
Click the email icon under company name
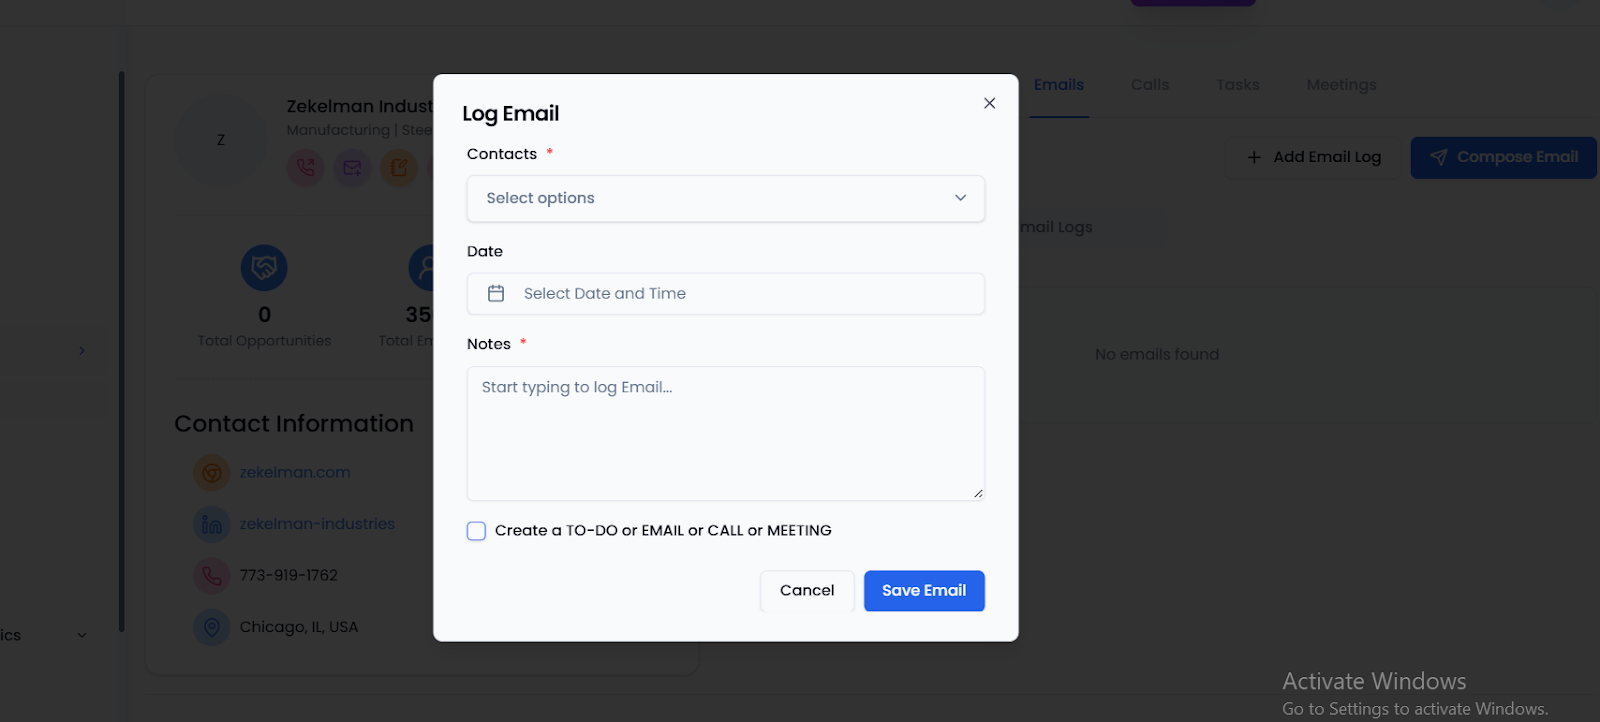pyautogui.click(x=352, y=167)
